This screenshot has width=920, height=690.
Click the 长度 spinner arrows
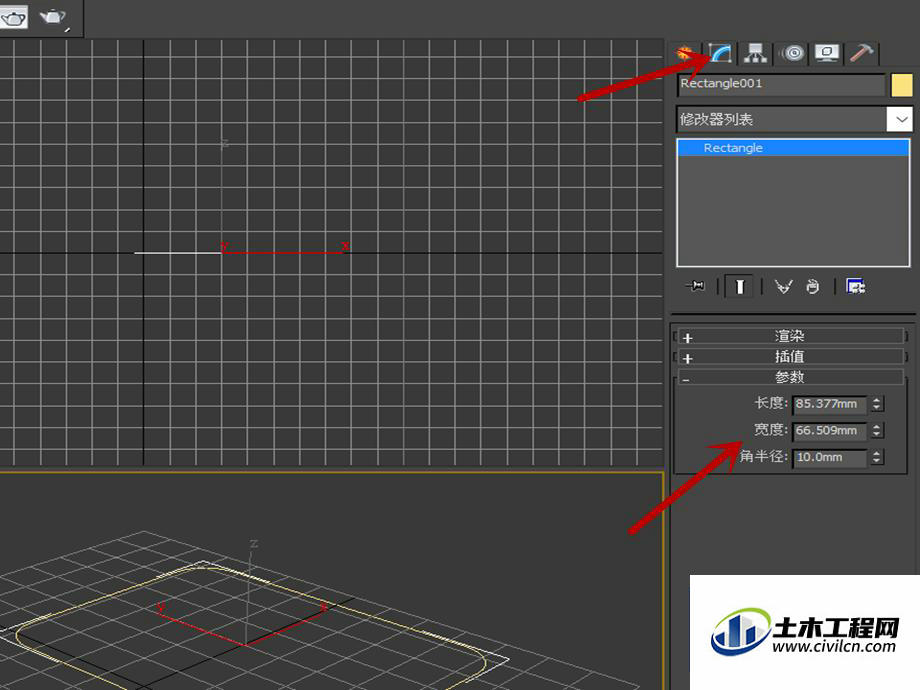click(877, 404)
